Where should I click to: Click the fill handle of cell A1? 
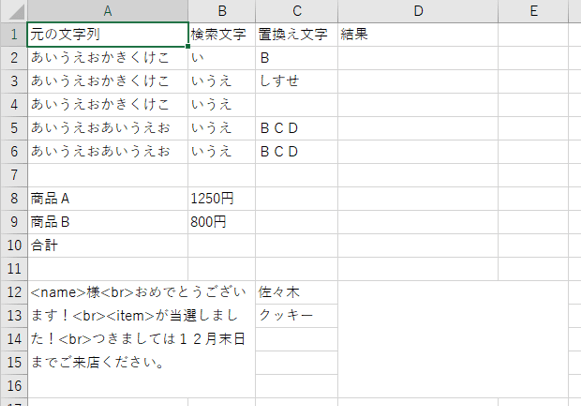[188, 46]
